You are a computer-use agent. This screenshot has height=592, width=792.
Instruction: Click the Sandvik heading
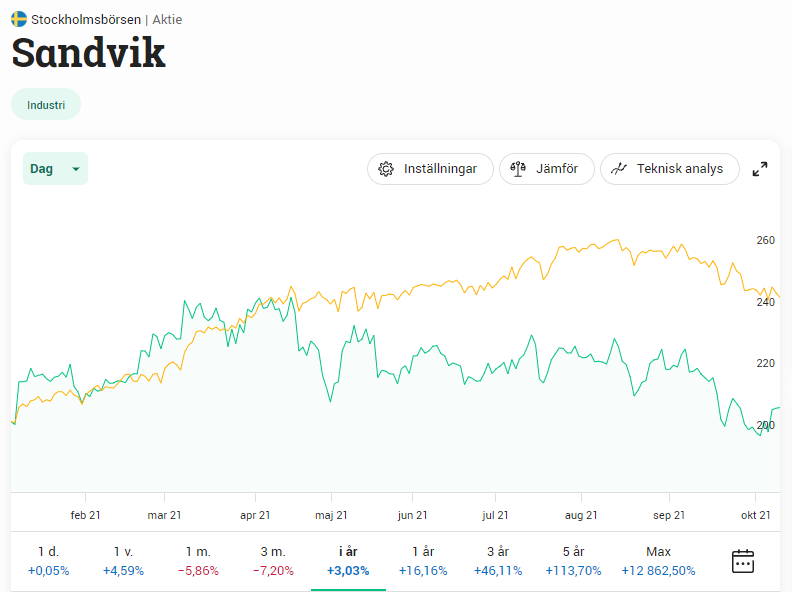(x=88, y=53)
